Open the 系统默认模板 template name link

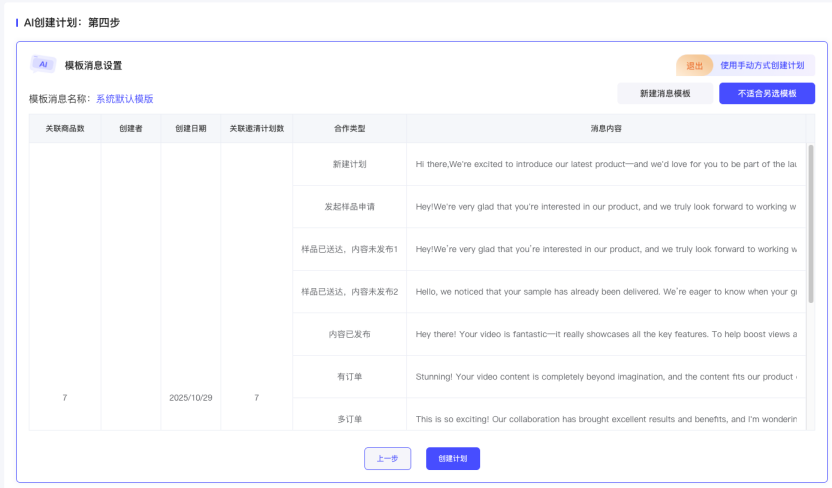coord(124,99)
